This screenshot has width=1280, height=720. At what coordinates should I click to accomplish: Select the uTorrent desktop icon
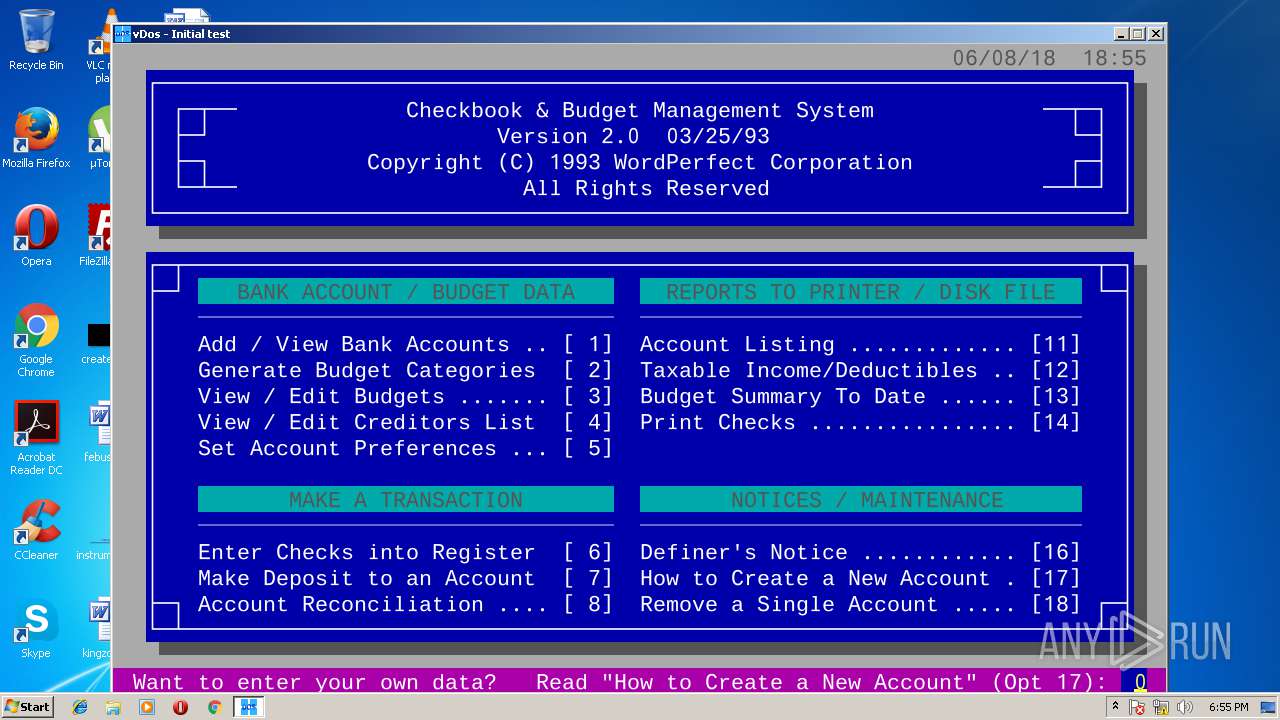(100, 138)
